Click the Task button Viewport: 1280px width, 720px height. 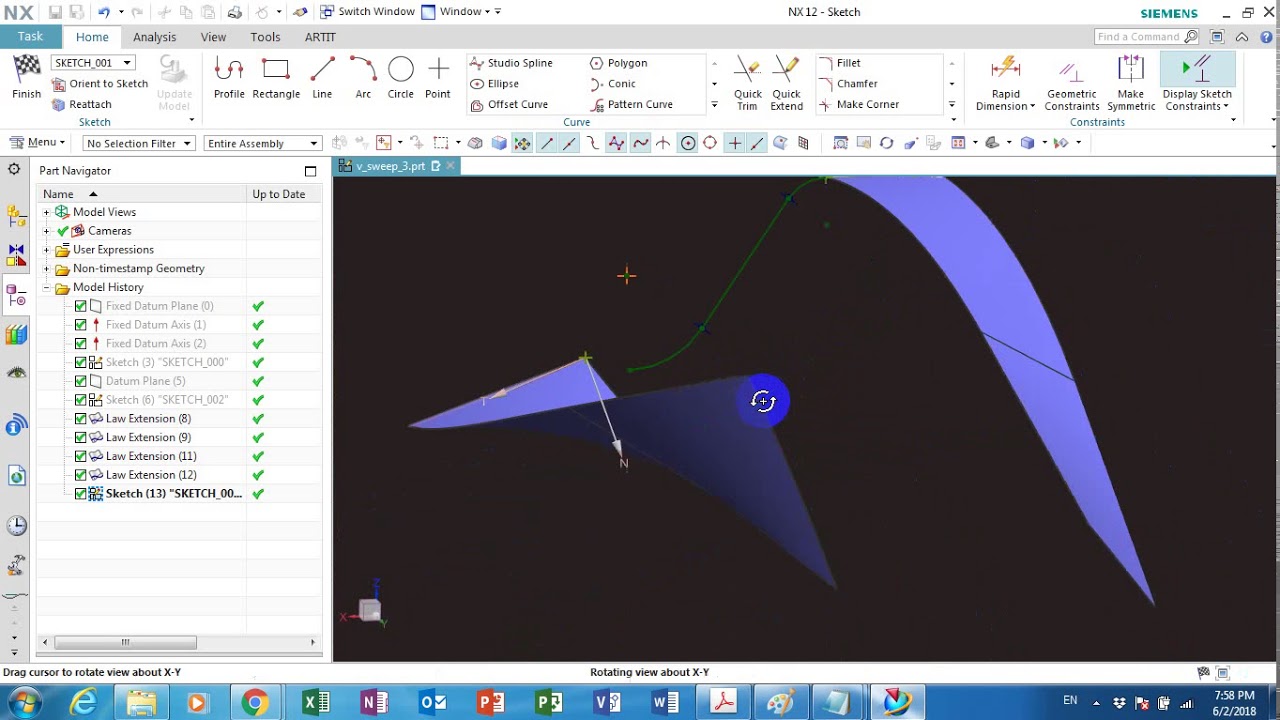coord(30,37)
